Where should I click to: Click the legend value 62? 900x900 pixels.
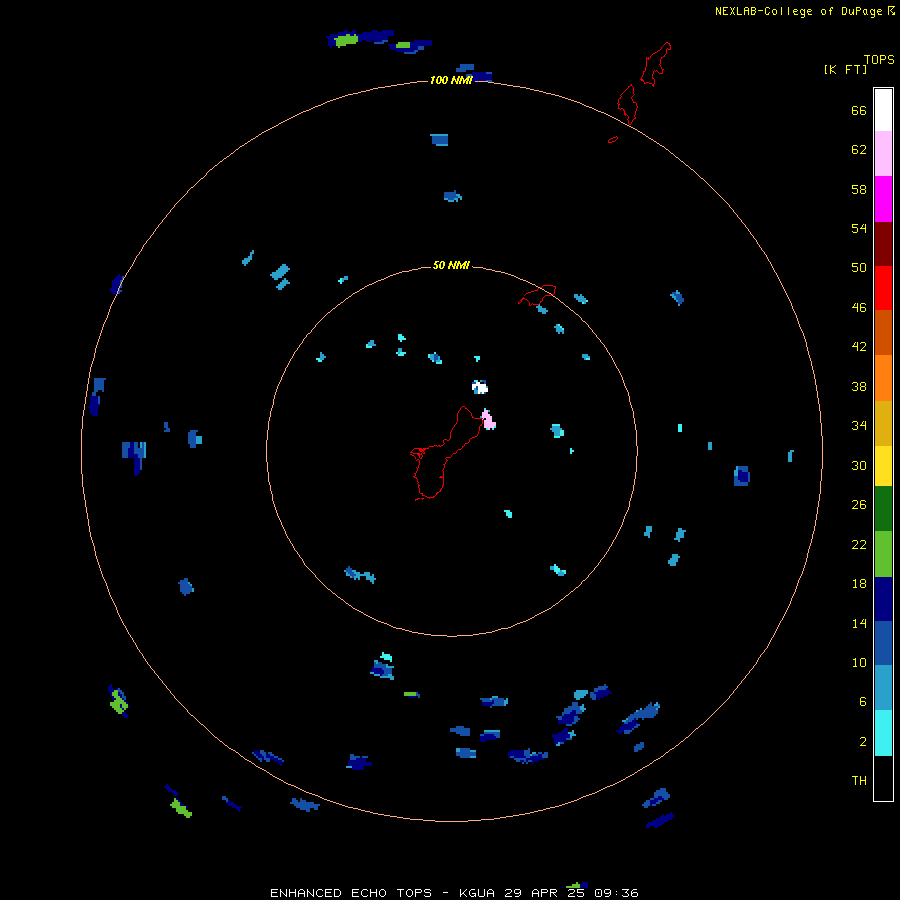[x=859, y=150]
